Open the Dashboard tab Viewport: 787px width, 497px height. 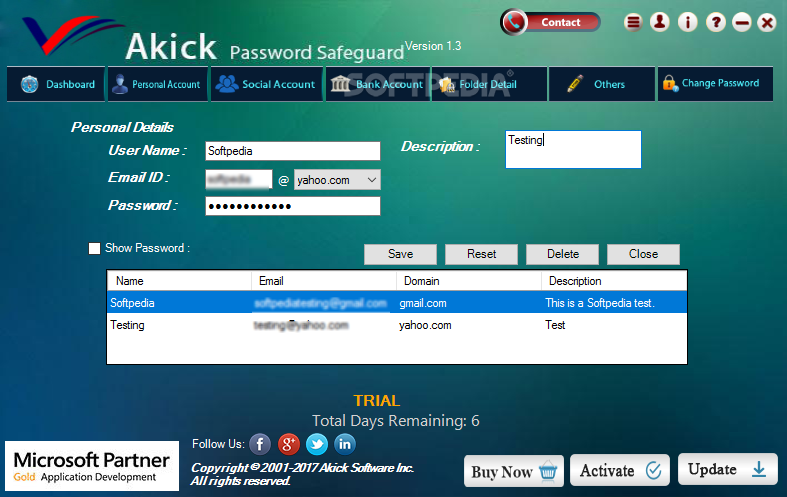click(x=56, y=84)
